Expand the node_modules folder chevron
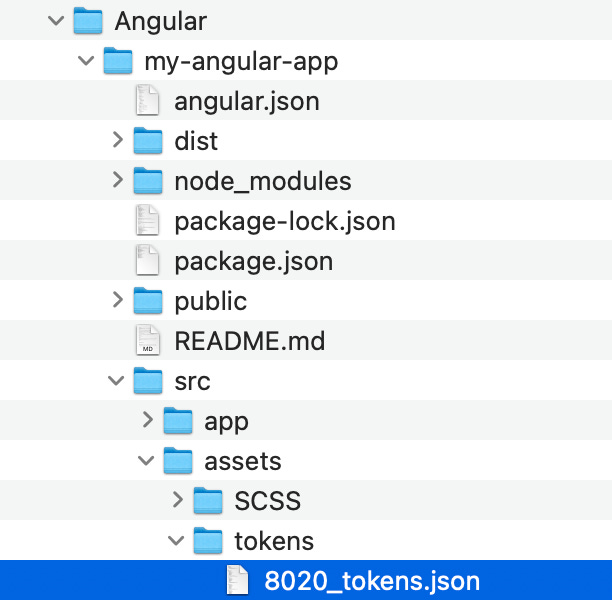Screen dimensions: 612x606 [x=117, y=179]
